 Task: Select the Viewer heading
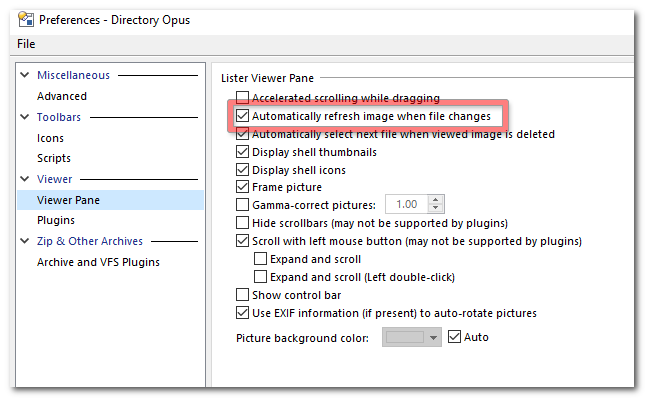click(54, 179)
